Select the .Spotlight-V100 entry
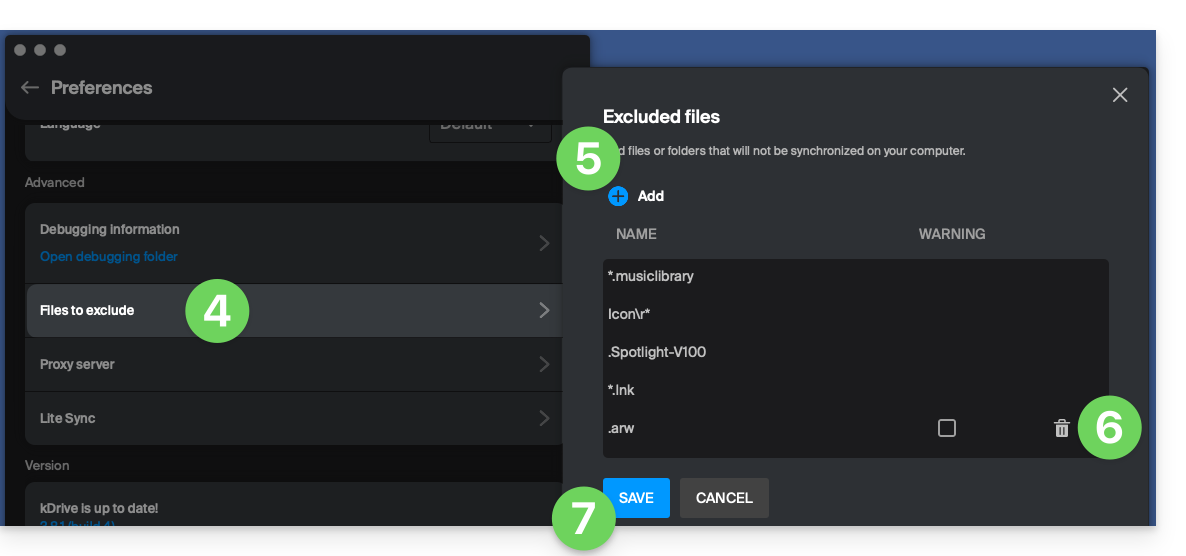 click(x=657, y=352)
